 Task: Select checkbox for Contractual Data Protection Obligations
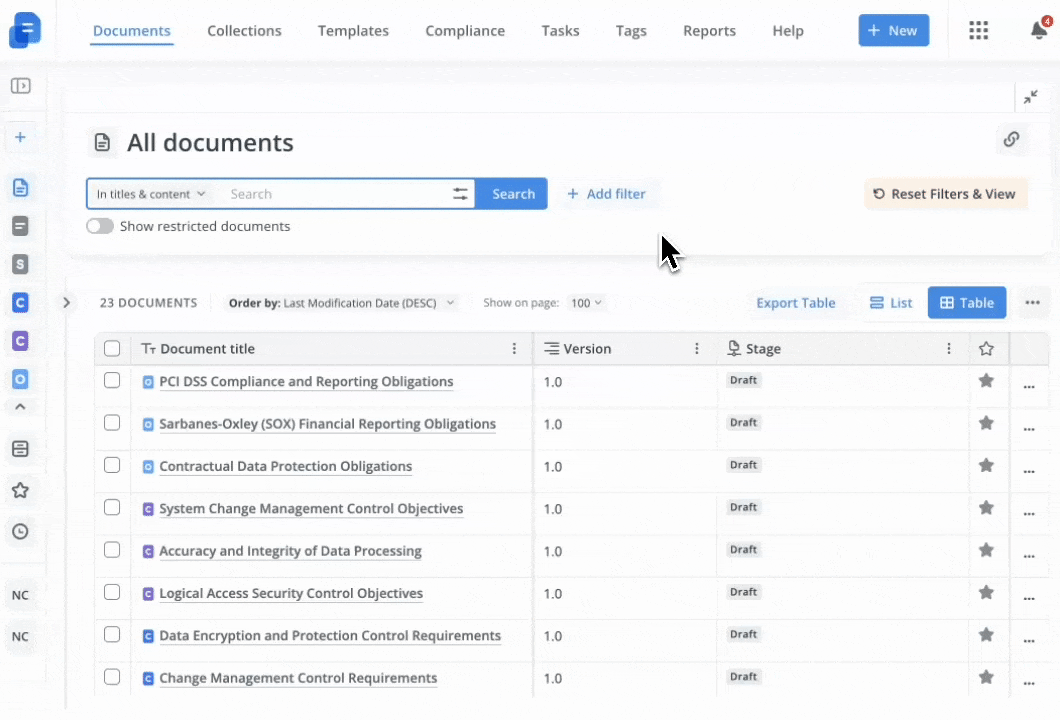(112, 465)
